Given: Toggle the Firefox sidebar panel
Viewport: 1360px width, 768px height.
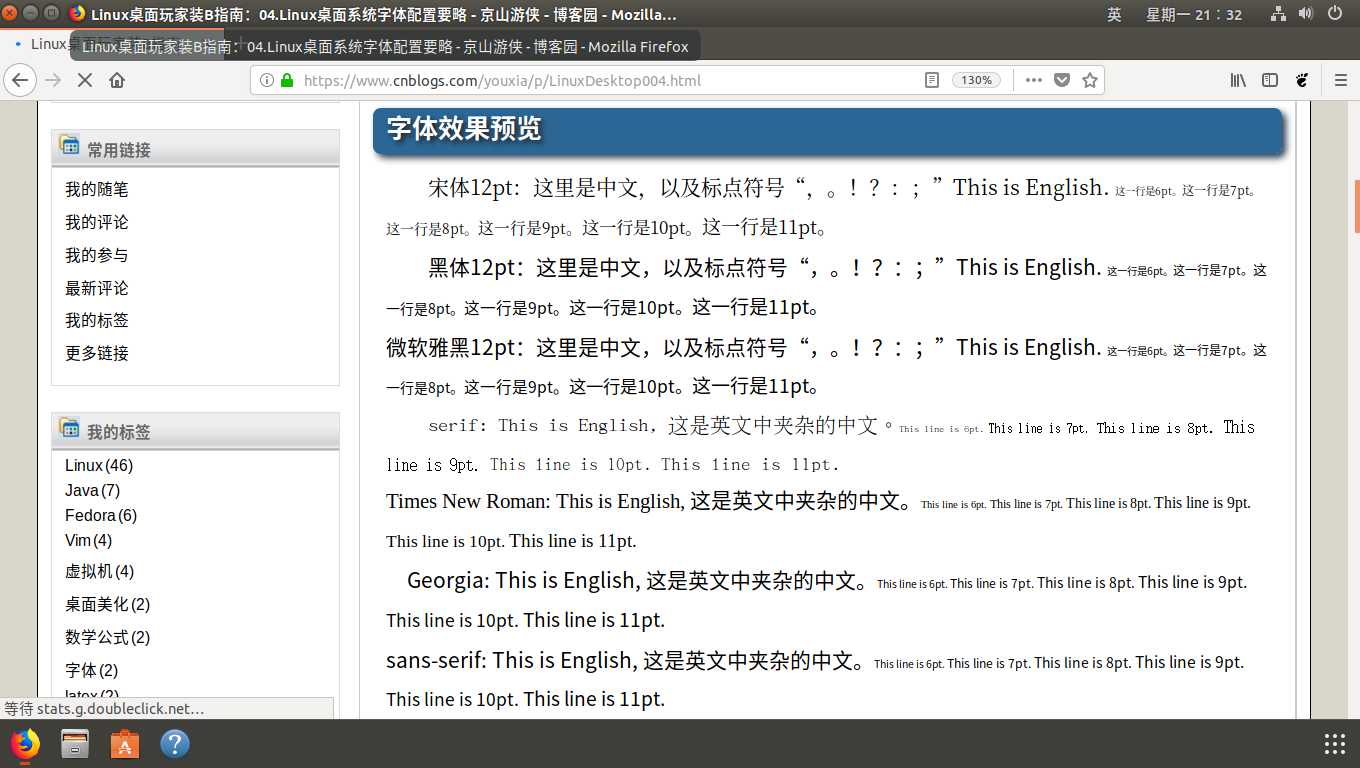Looking at the screenshot, I should click(1270, 80).
